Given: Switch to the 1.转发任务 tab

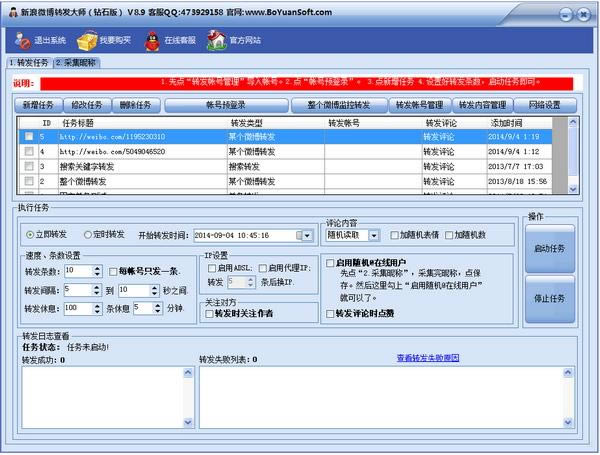Looking at the screenshot, I should coord(29,63).
